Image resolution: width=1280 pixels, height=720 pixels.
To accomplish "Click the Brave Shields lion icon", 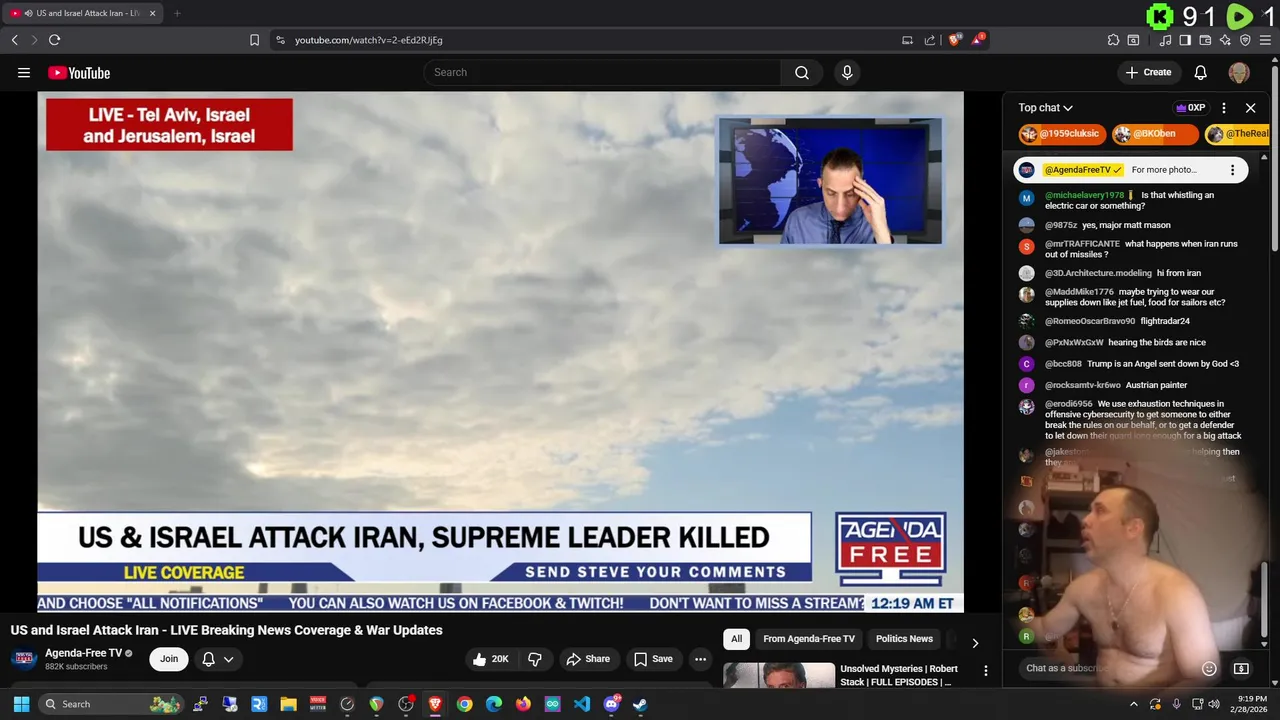I will (x=954, y=40).
